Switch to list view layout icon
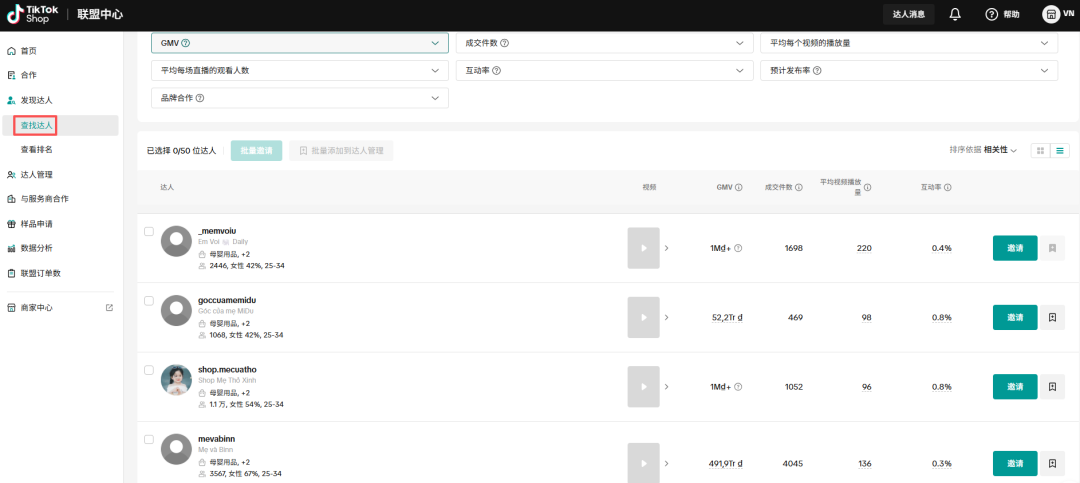Screen dimensions: 1080x483 [x=1060, y=150]
